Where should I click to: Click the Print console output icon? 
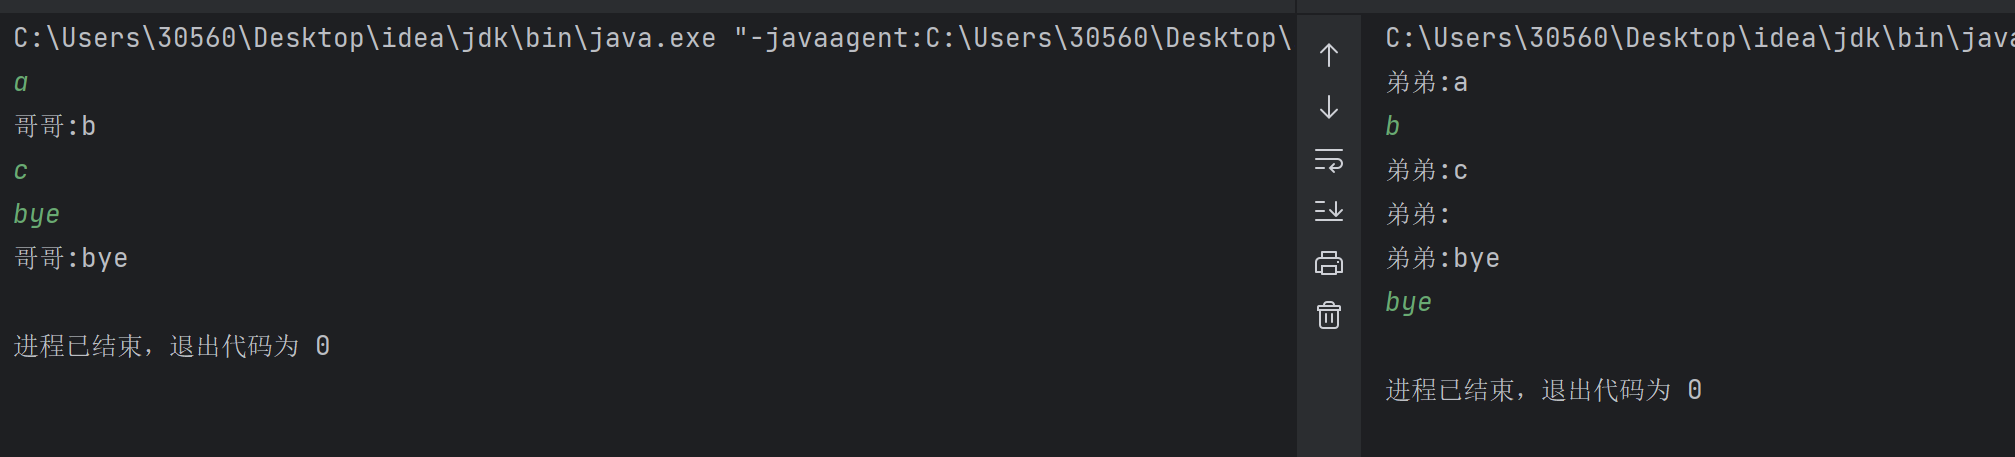coord(1328,263)
